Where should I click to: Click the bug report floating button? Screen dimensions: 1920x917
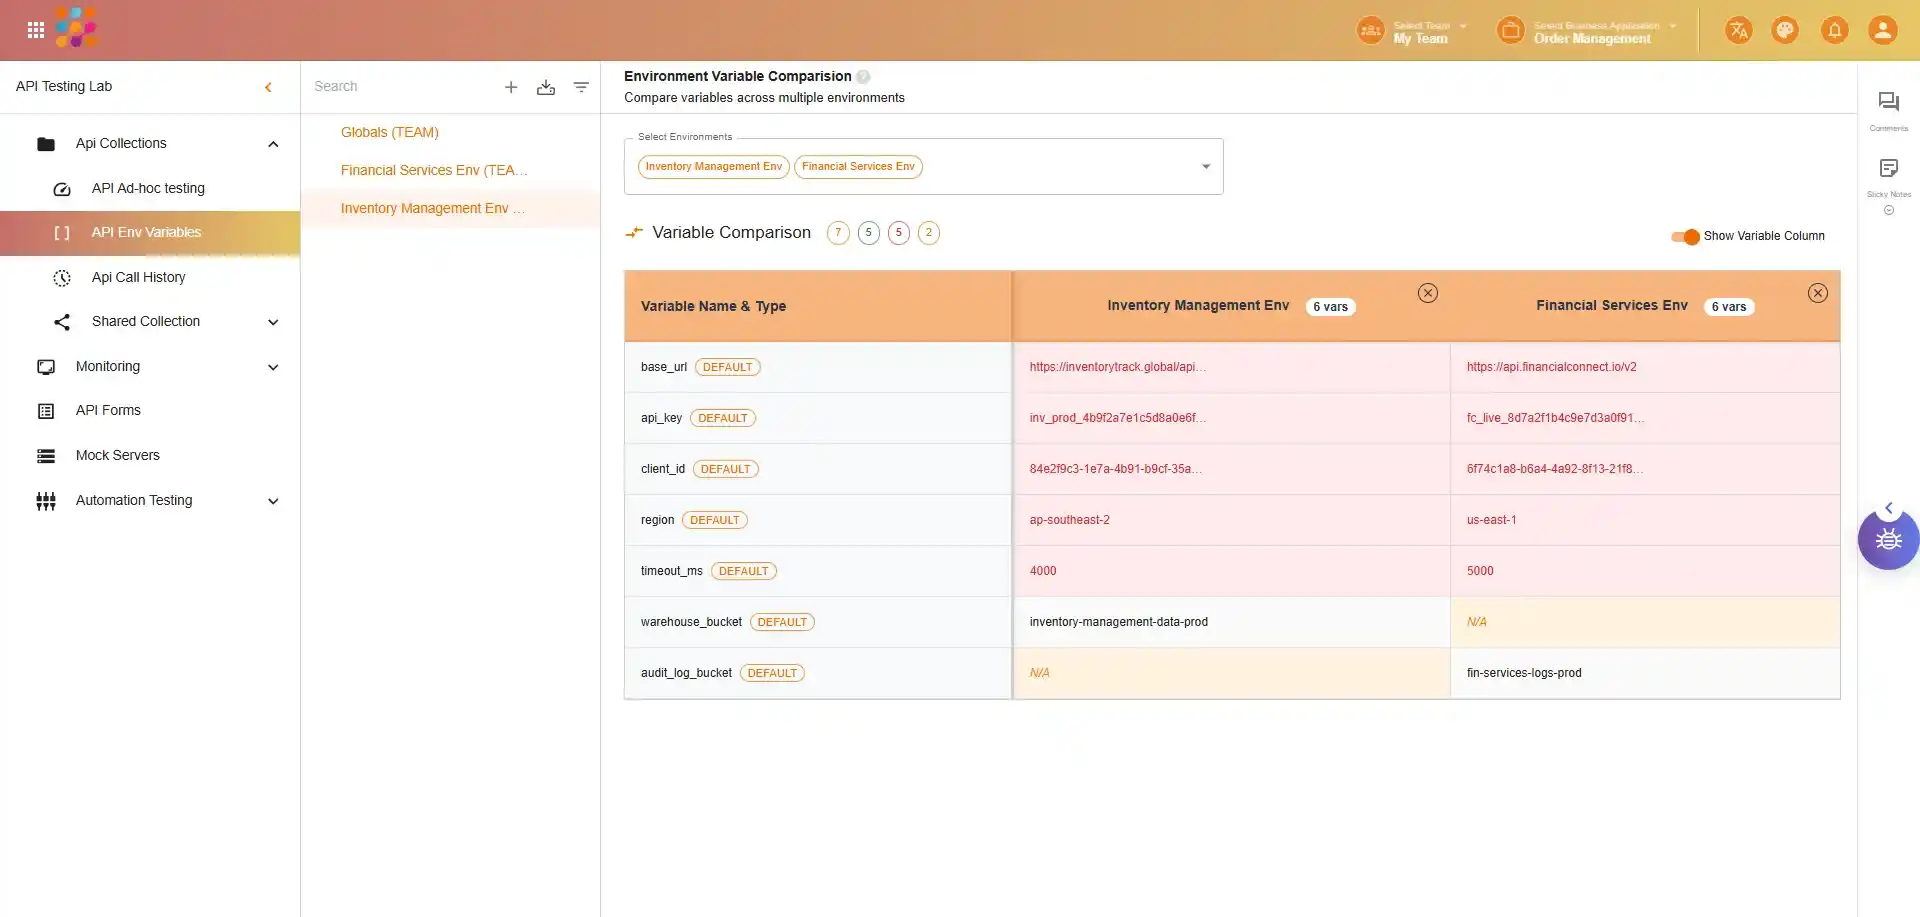click(x=1888, y=540)
